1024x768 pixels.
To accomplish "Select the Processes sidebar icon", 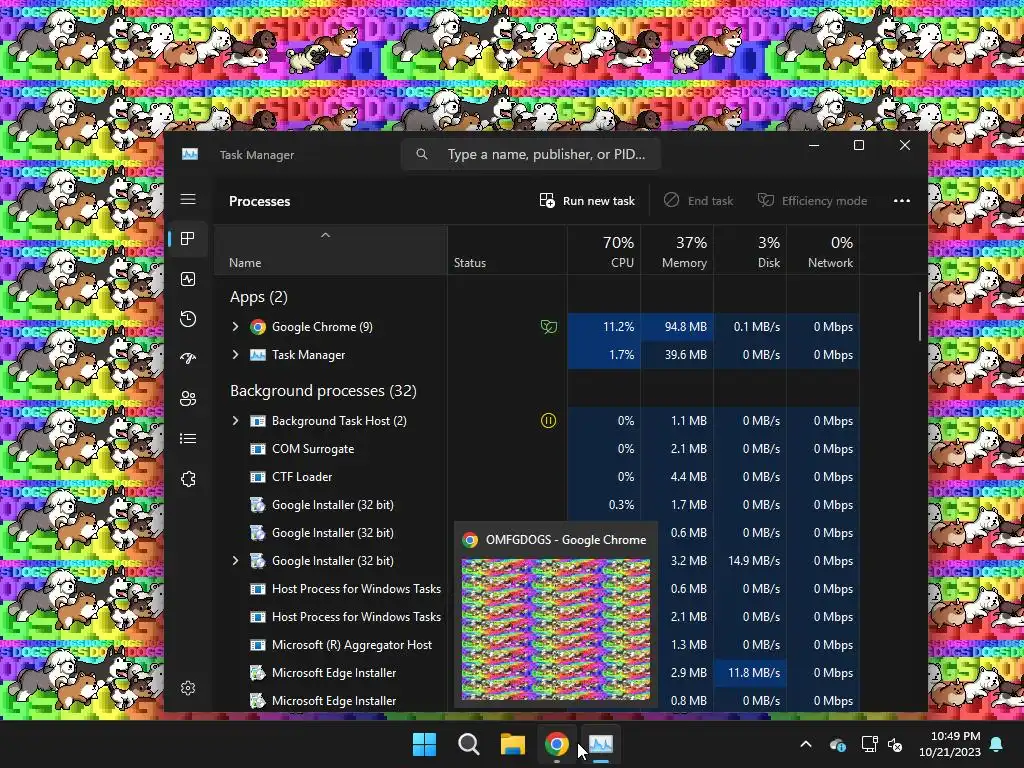I will (188, 239).
